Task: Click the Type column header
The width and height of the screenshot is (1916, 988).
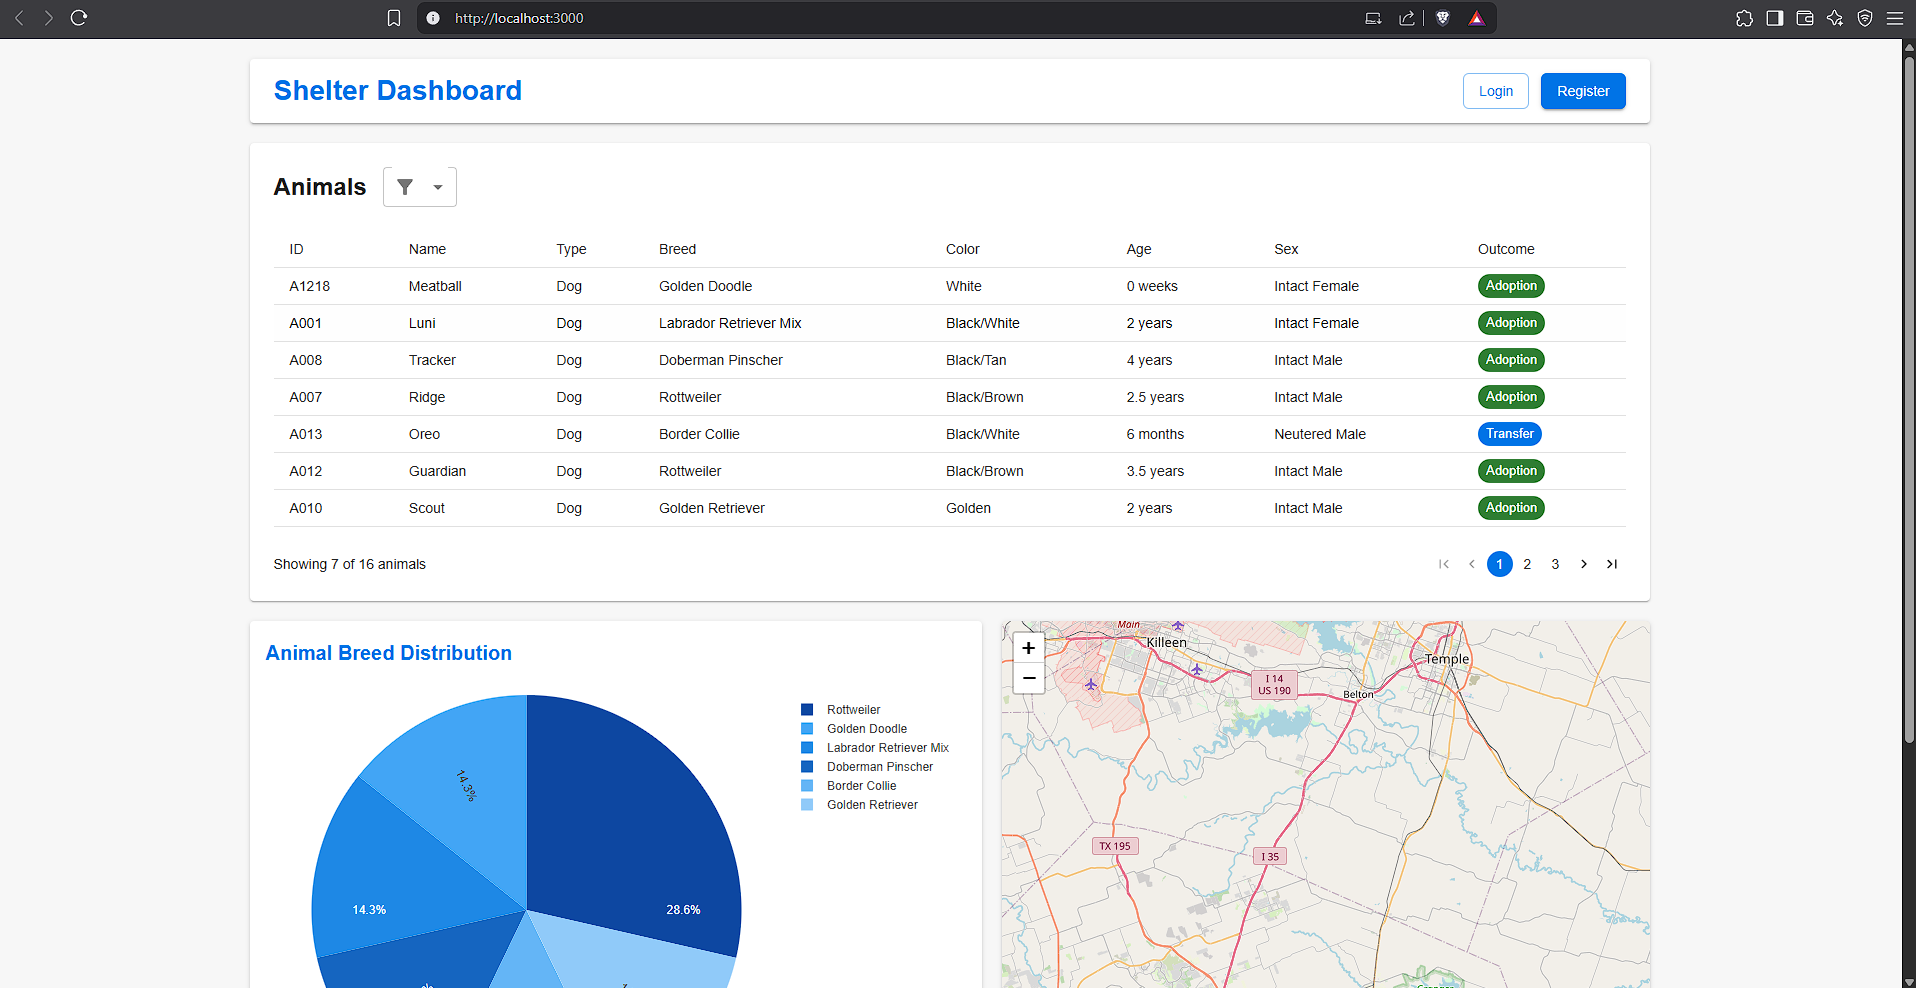Action: [571, 249]
